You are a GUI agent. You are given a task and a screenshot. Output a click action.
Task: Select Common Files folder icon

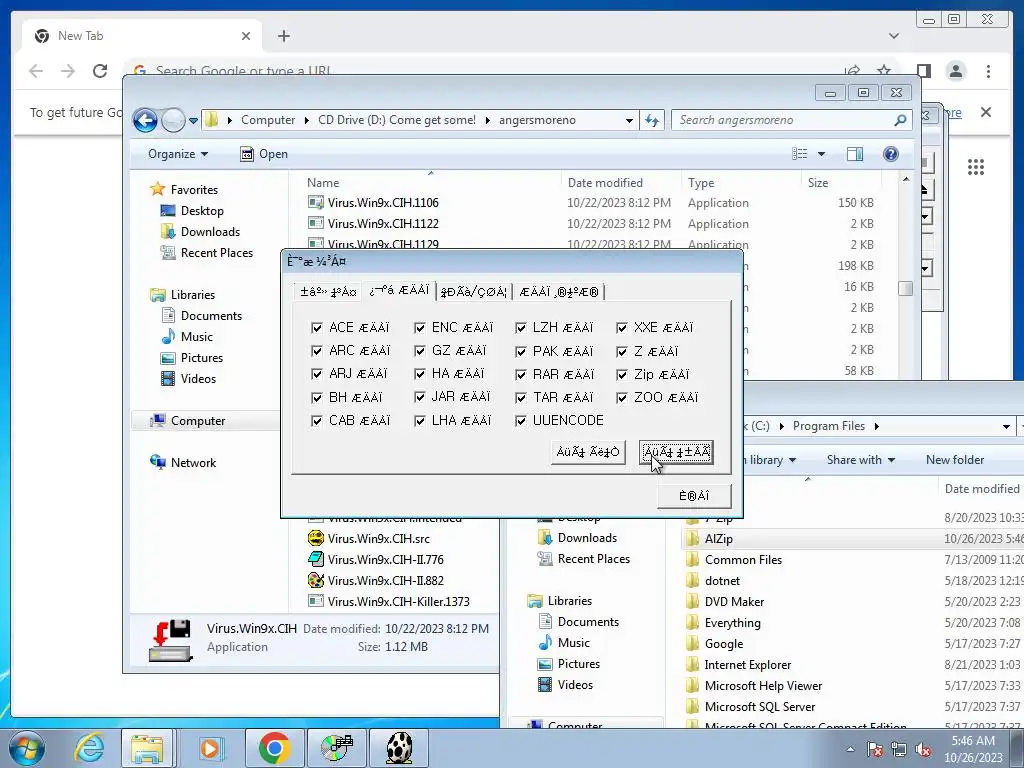692,560
